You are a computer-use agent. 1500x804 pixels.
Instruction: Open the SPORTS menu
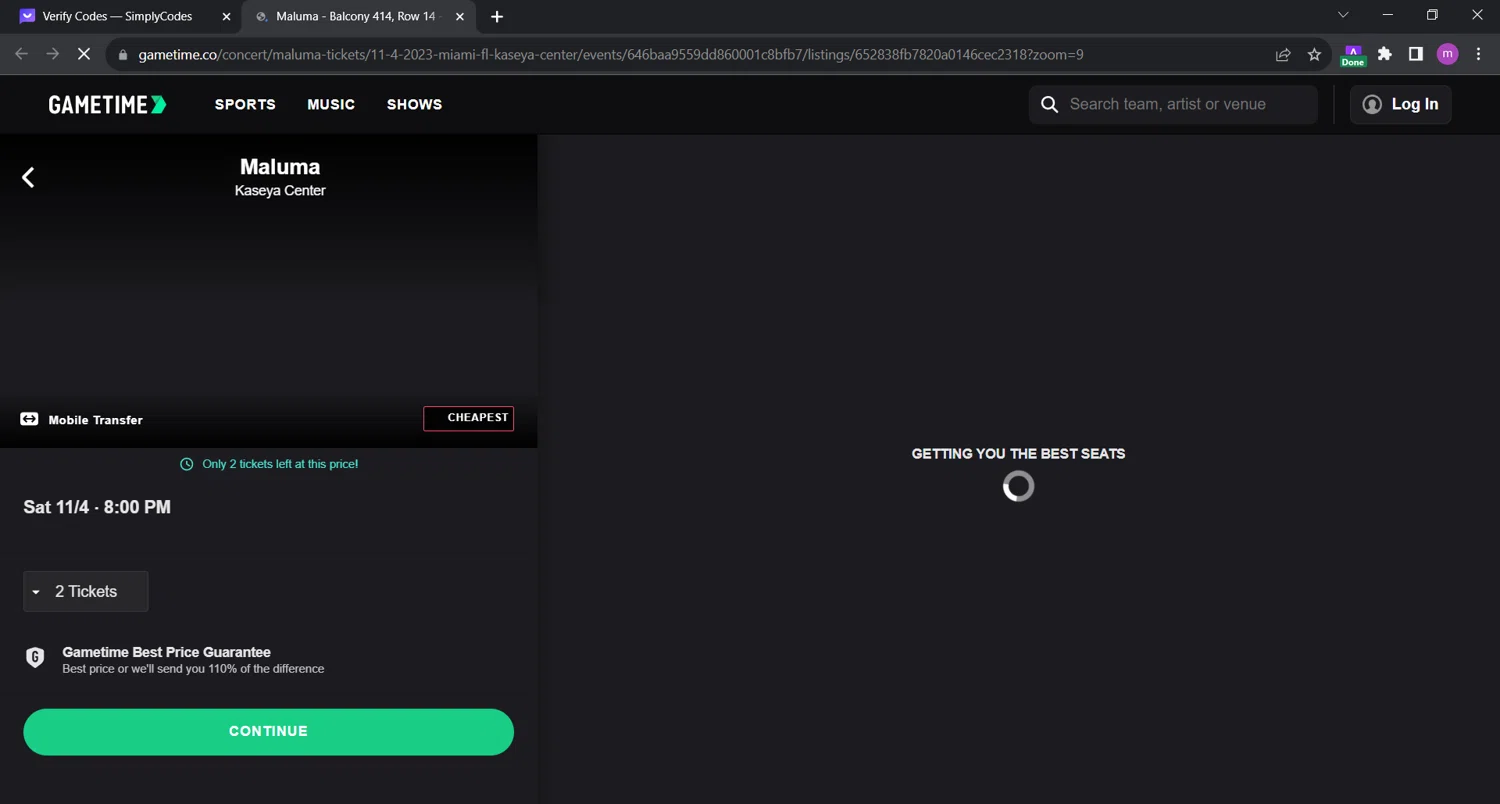pos(245,104)
